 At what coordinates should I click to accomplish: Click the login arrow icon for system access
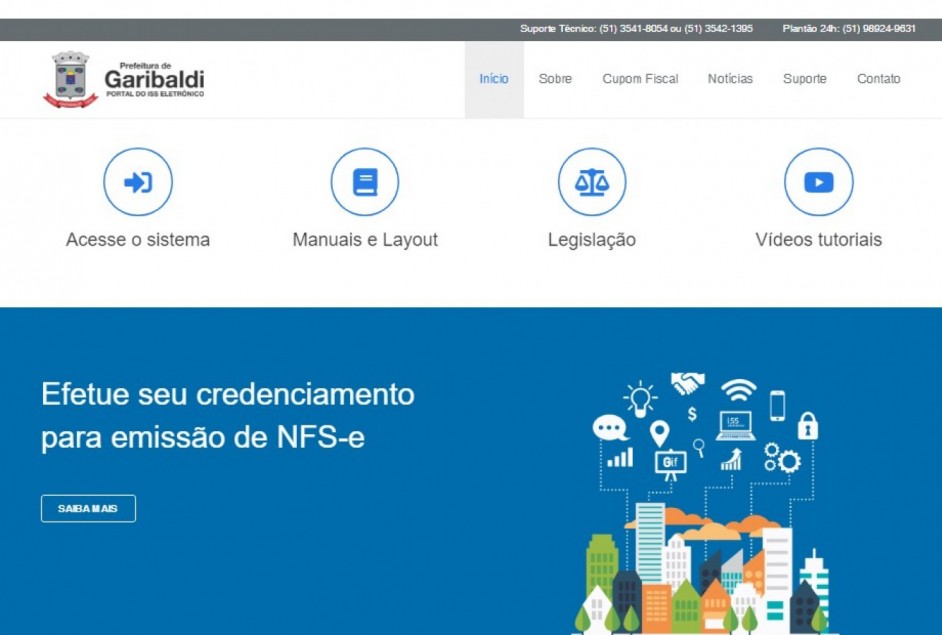(x=138, y=182)
